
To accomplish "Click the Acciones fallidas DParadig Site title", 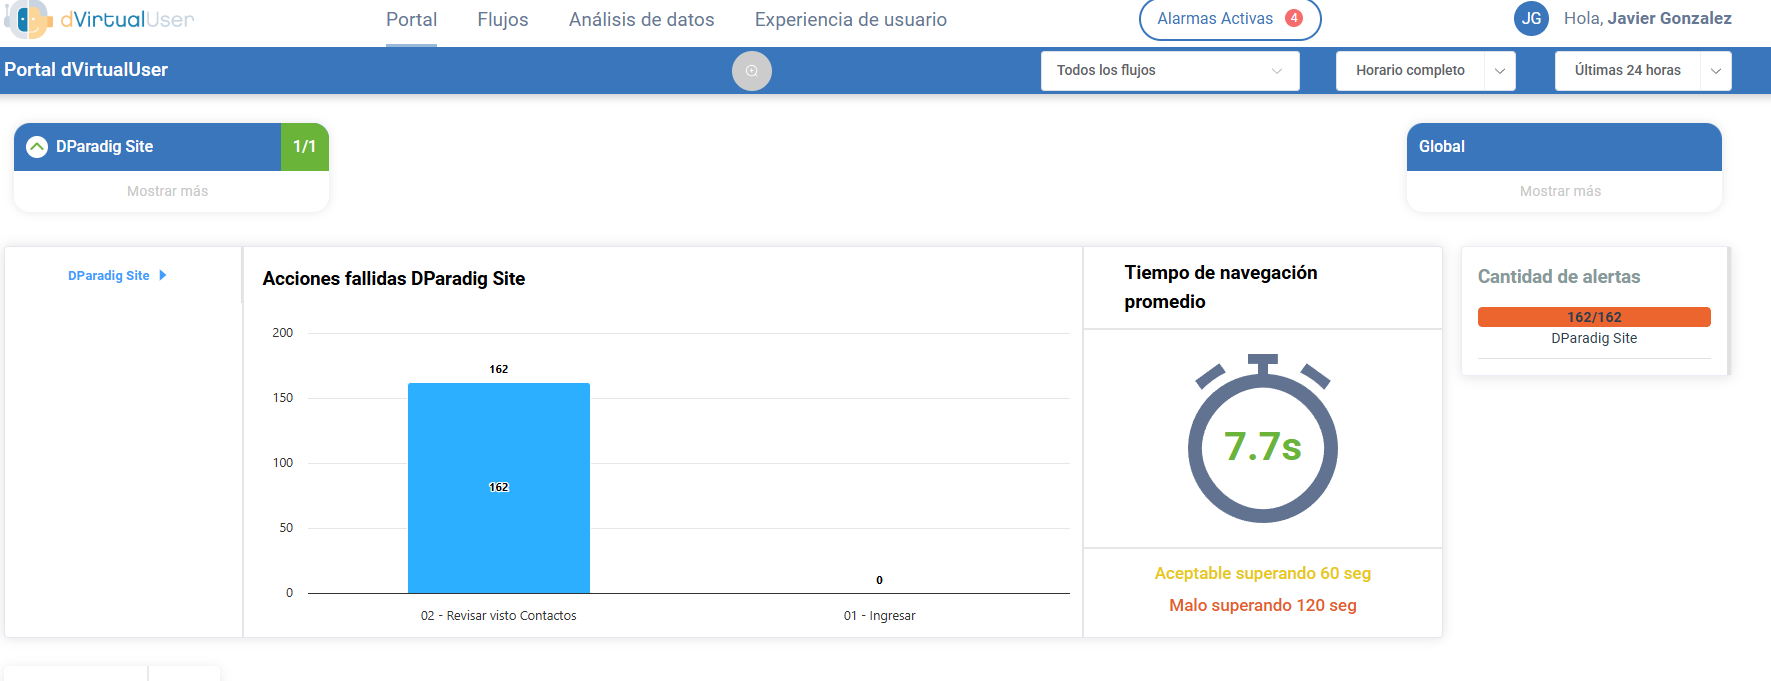I will (394, 279).
